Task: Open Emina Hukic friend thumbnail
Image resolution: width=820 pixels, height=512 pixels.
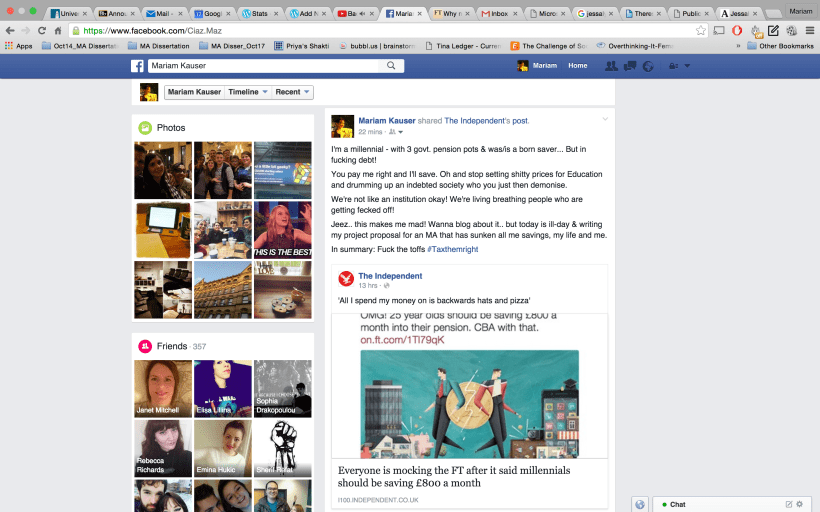Action: [223, 448]
